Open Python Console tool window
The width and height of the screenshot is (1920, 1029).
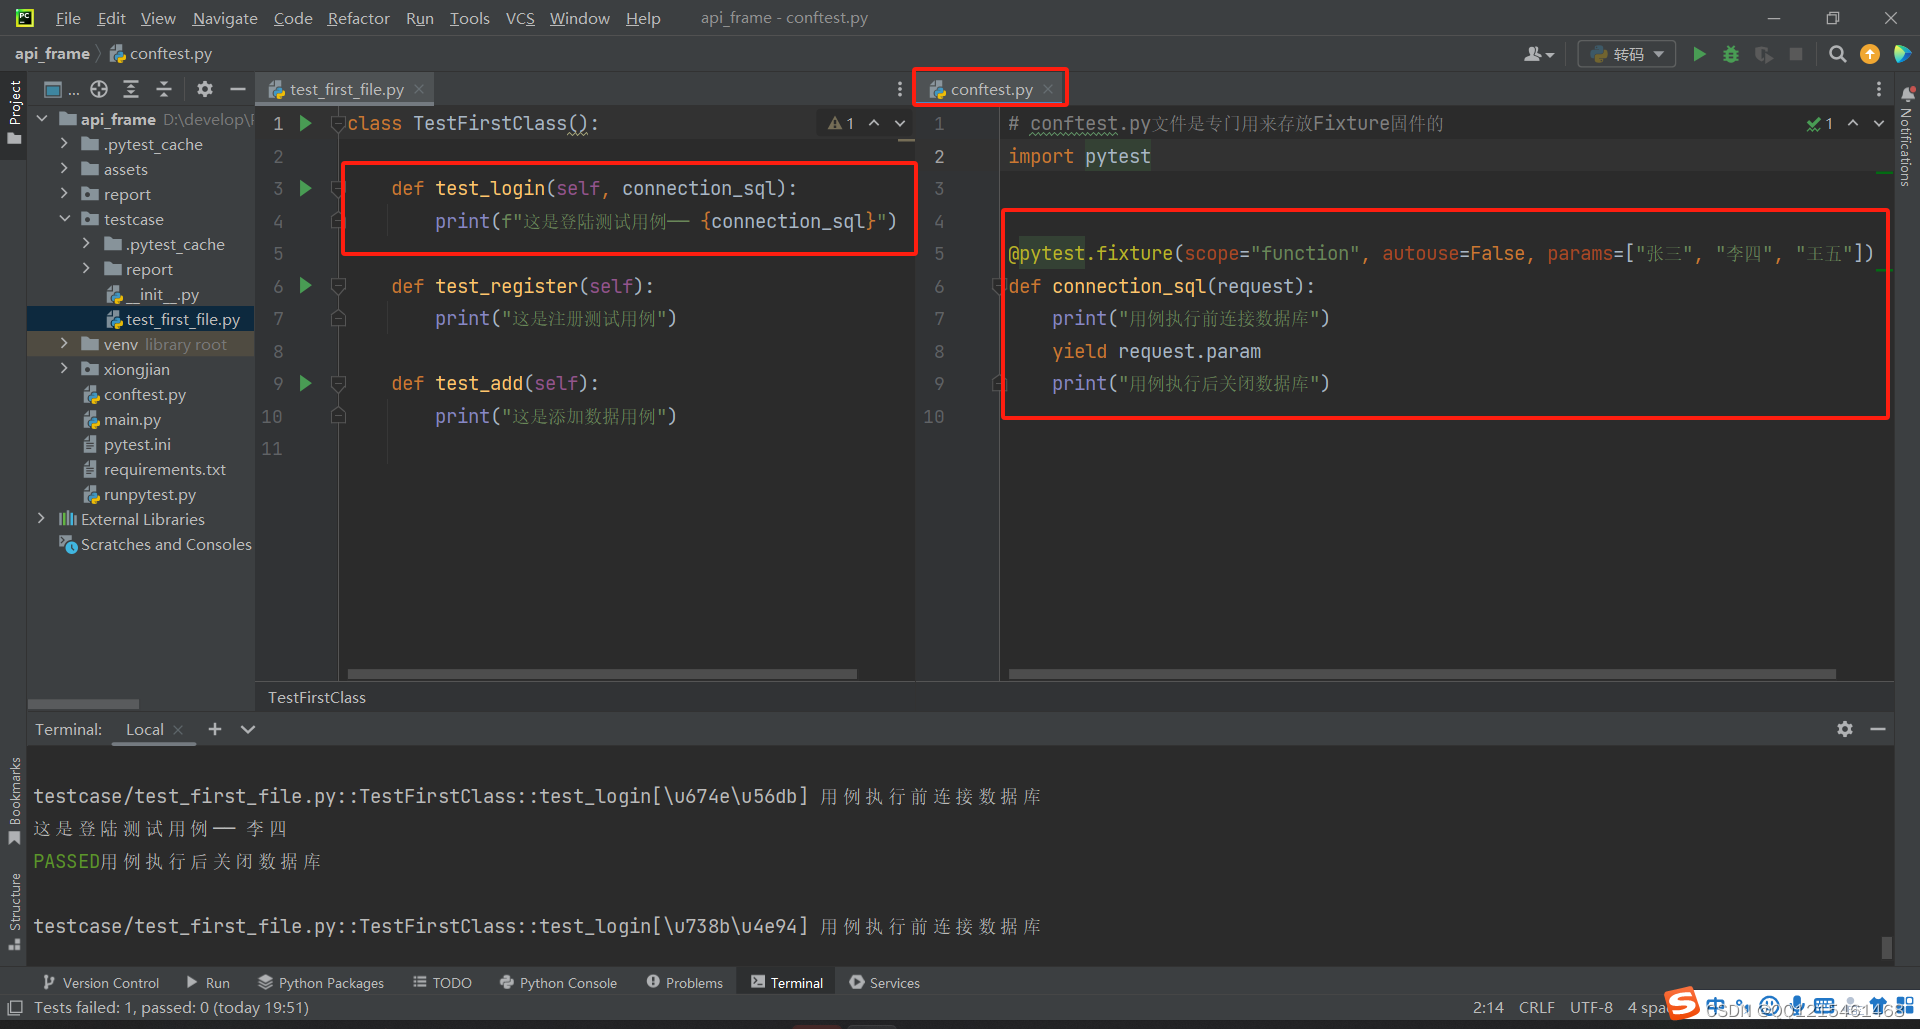click(559, 983)
